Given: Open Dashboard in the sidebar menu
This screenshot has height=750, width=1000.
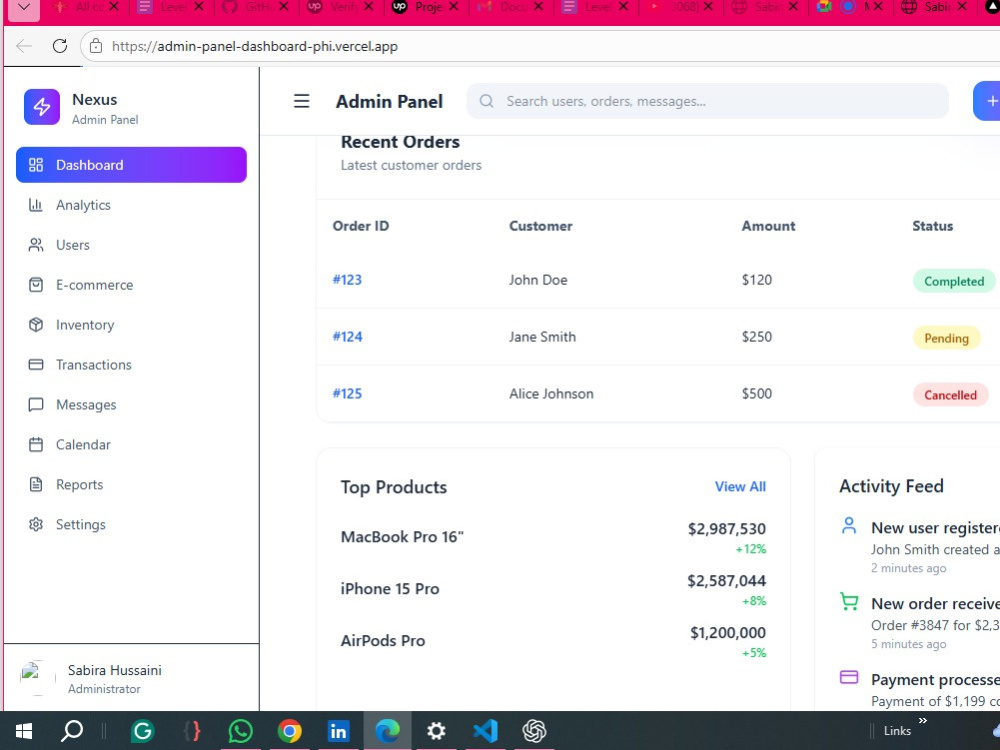Looking at the screenshot, I should [131, 165].
